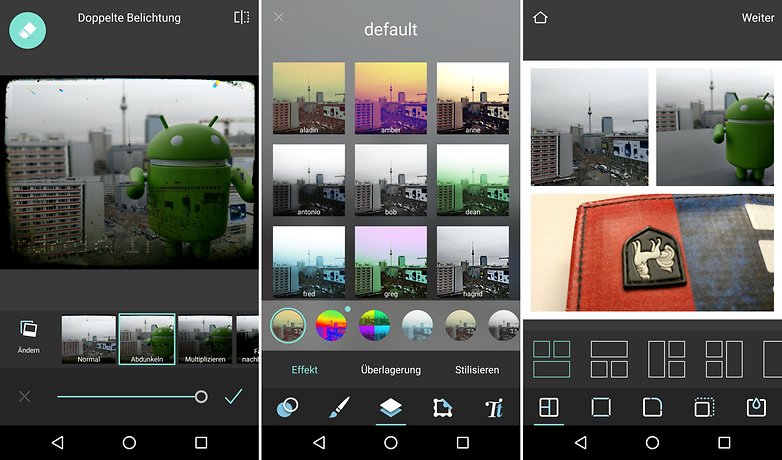Select the red wallet collage photo
Image resolution: width=782 pixels, height=460 pixels.
click(x=652, y=252)
